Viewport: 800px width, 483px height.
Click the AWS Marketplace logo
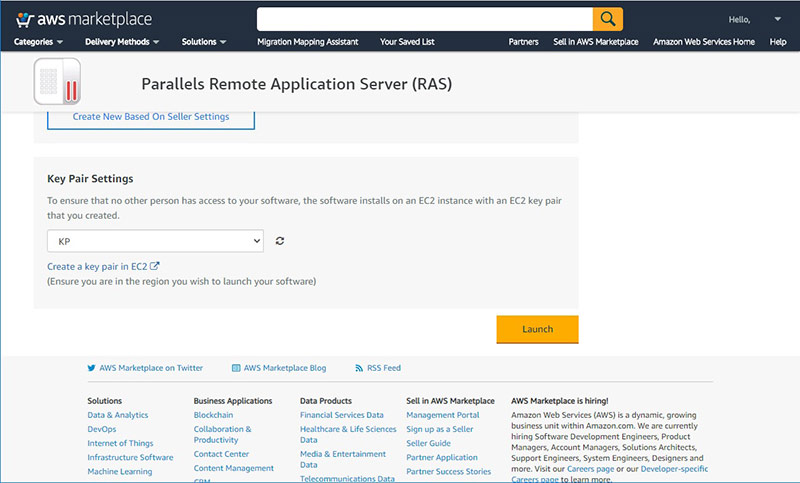(84, 19)
